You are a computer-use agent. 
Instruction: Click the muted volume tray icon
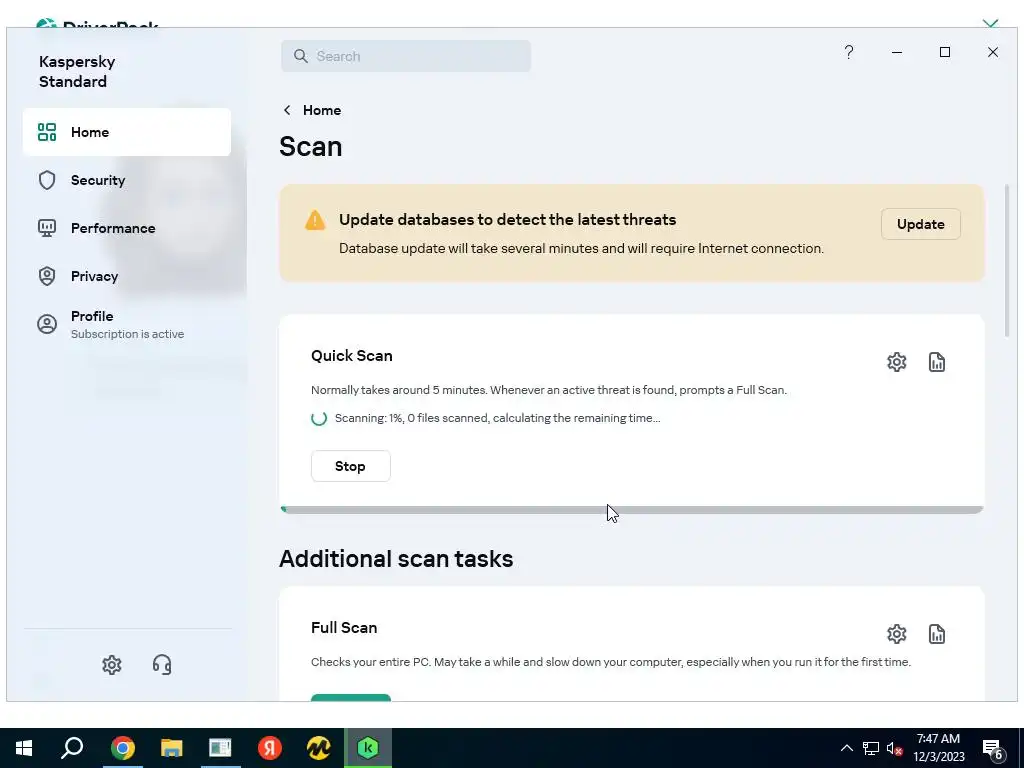pyautogui.click(x=895, y=748)
